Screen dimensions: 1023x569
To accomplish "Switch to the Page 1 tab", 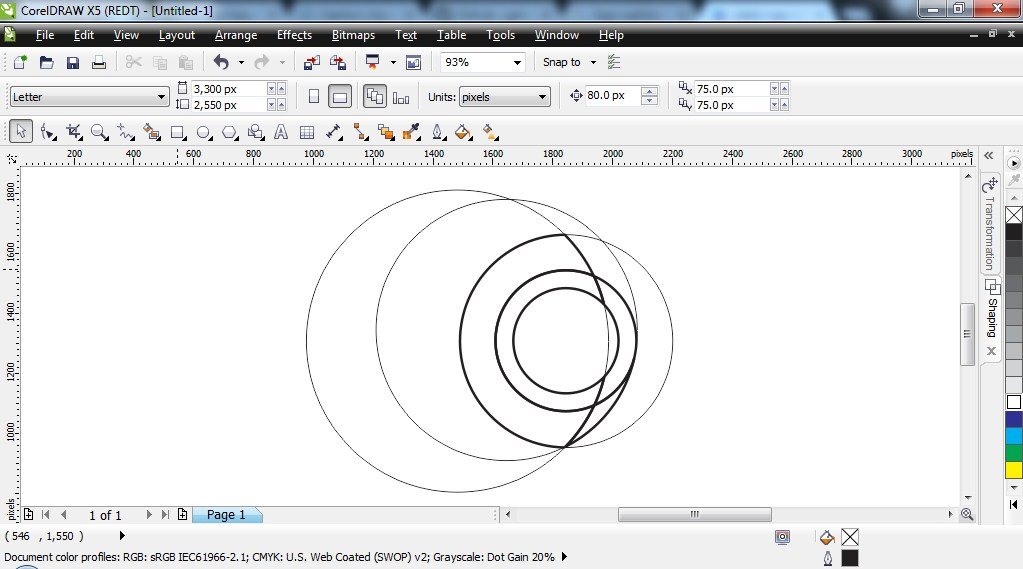I will point(225,515).
